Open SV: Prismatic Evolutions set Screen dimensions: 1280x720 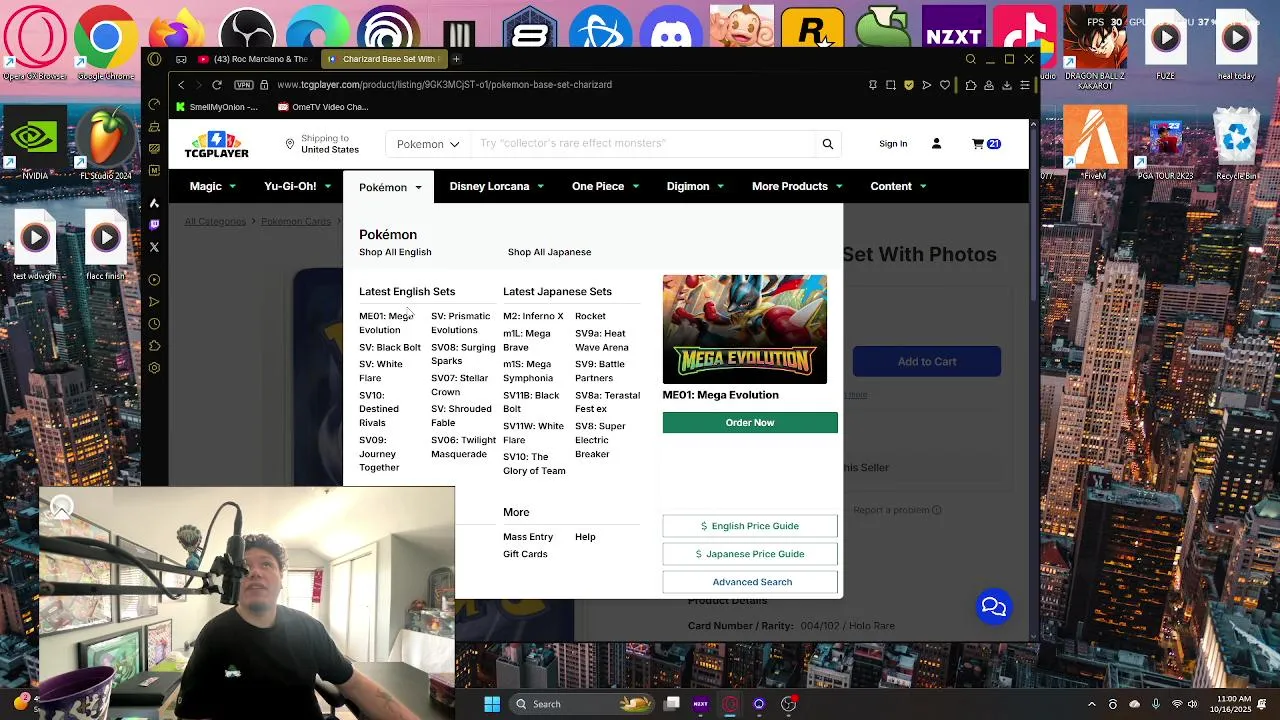click(461, 323)
